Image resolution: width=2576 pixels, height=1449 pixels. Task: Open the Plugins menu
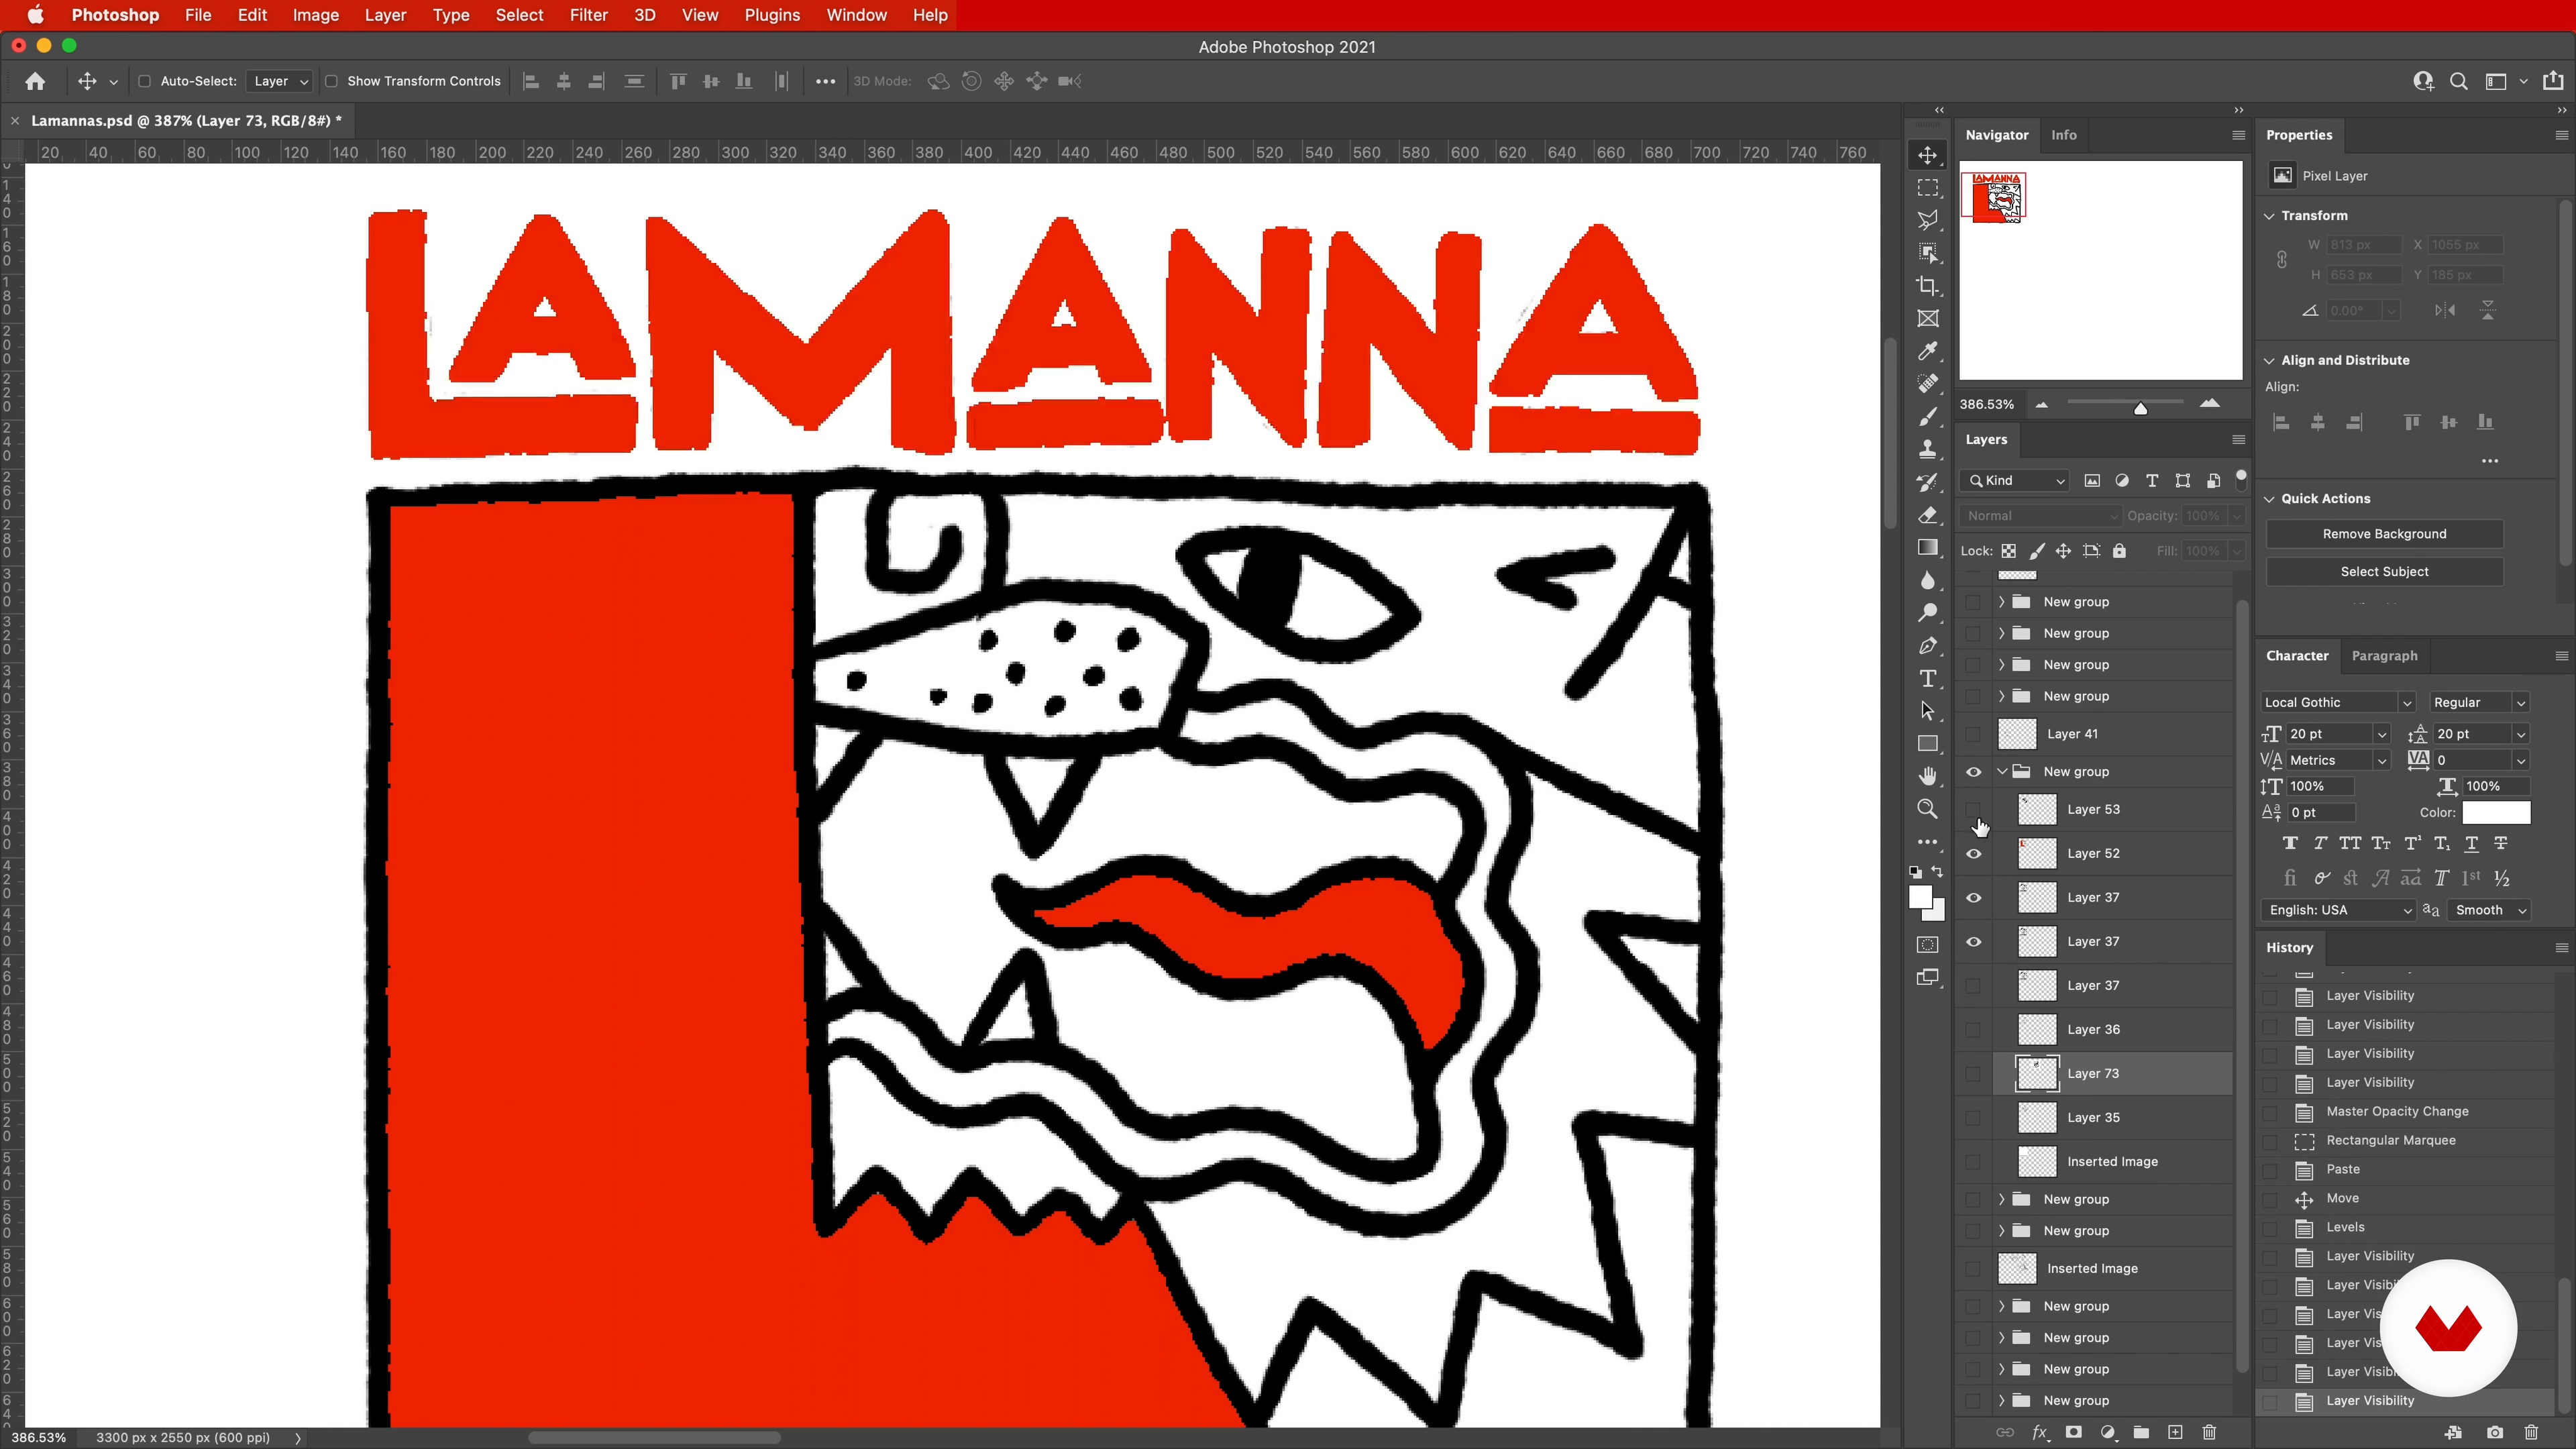(771, 15)
